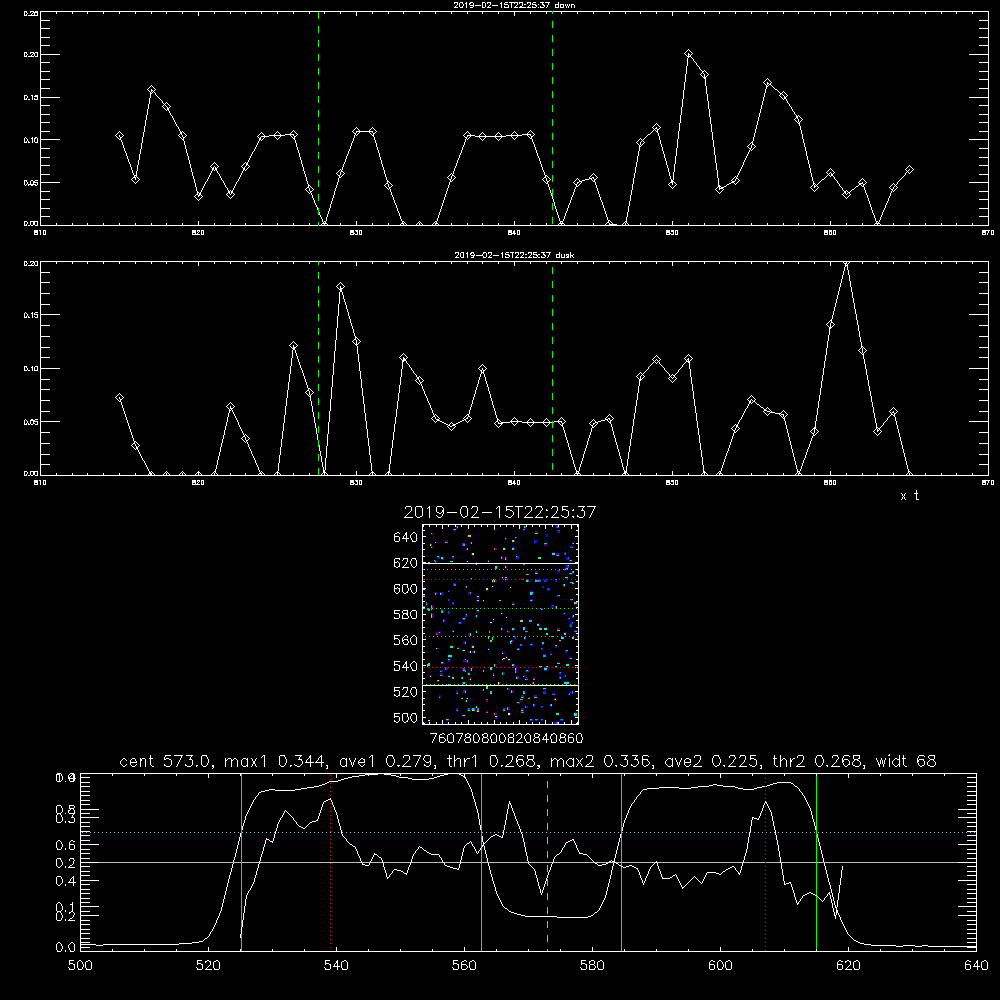1000x1000 pixels.
Task: Click lower white horizontal line in small image
Action: 500,685
